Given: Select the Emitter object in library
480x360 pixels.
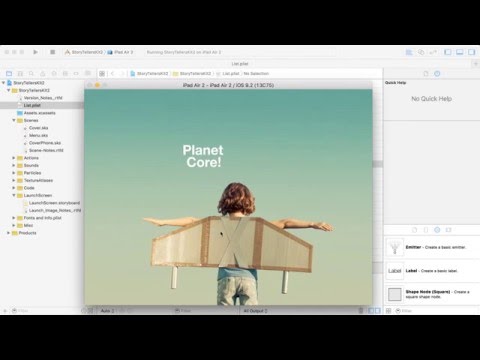Looking at the screenshot, I should (x=432, y=247).
